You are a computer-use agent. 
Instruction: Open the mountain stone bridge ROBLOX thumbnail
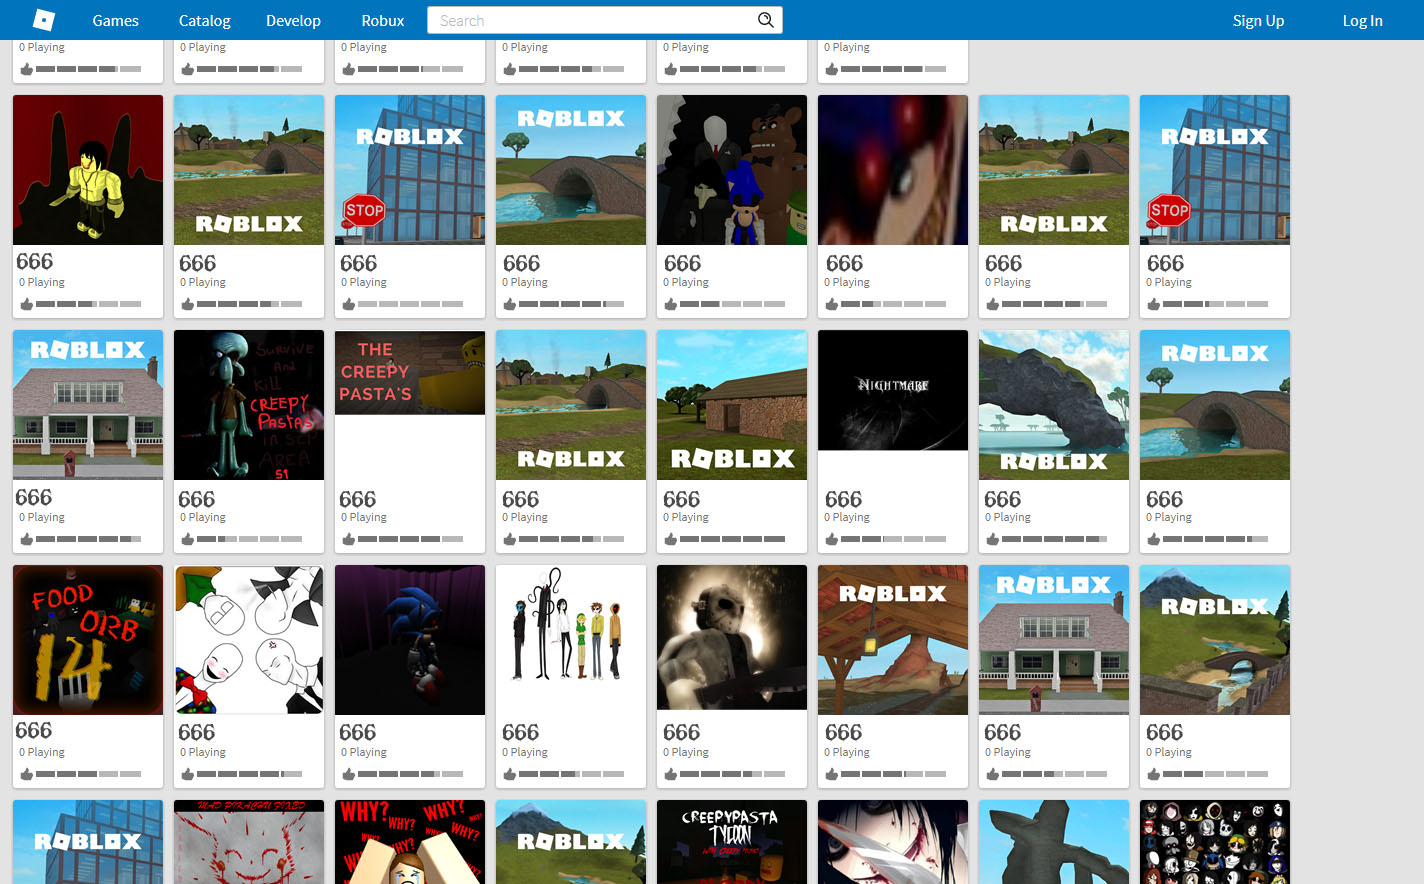(x=1215, y=640)
